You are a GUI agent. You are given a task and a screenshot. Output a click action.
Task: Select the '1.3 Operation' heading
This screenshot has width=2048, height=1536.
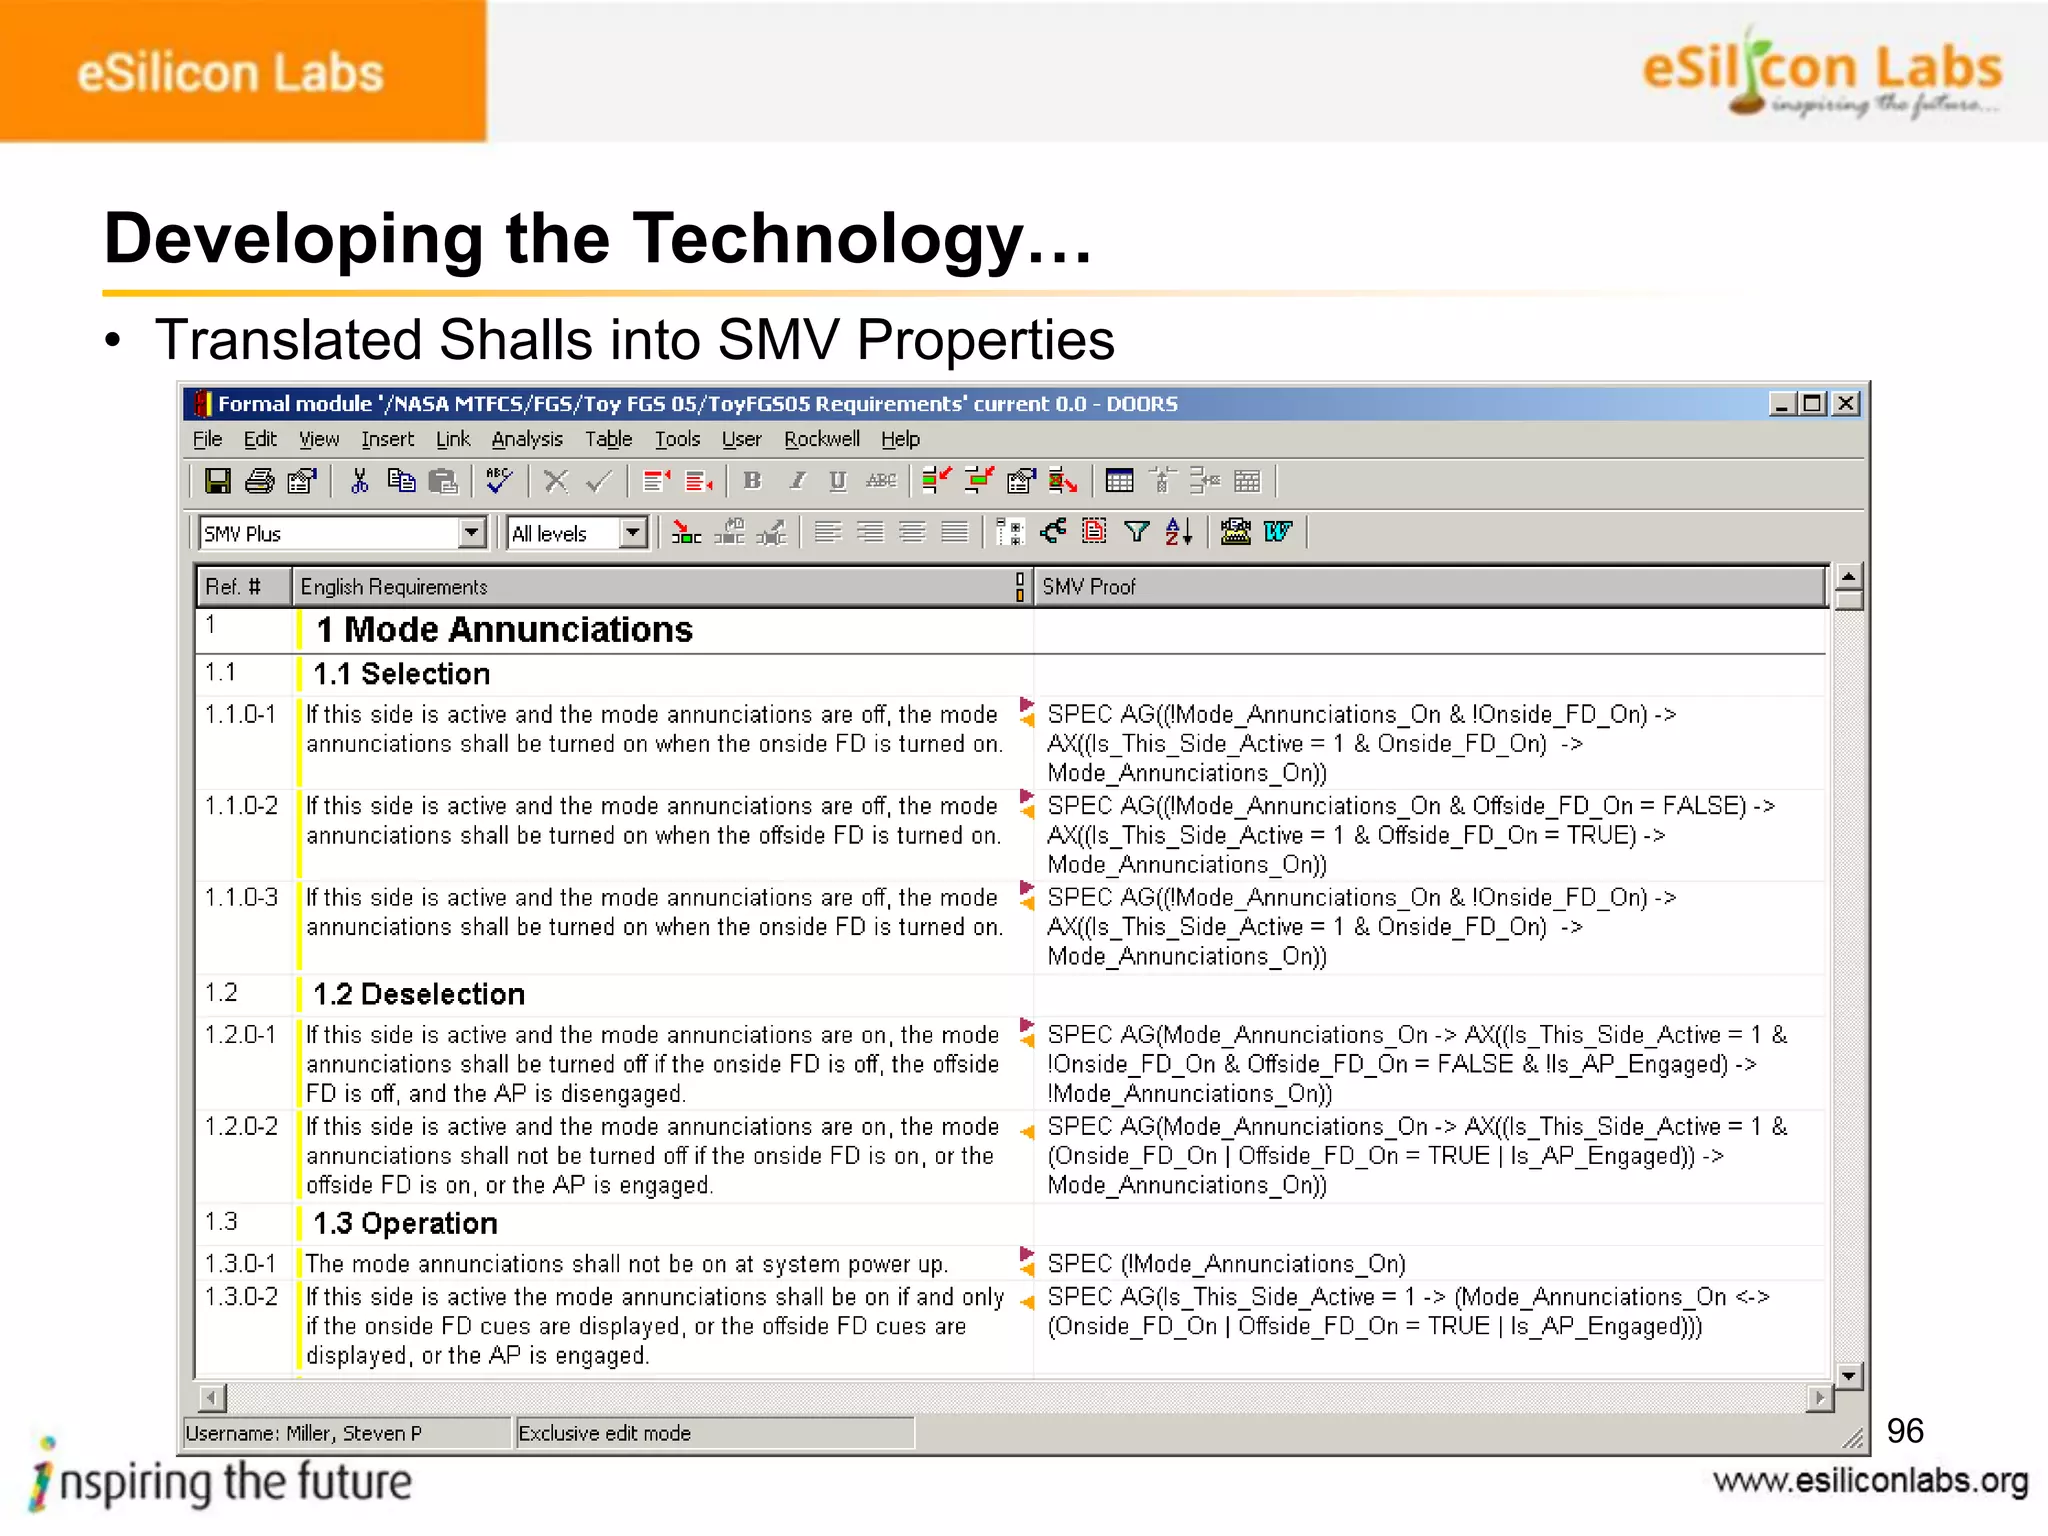click(x=405, y=1223)
